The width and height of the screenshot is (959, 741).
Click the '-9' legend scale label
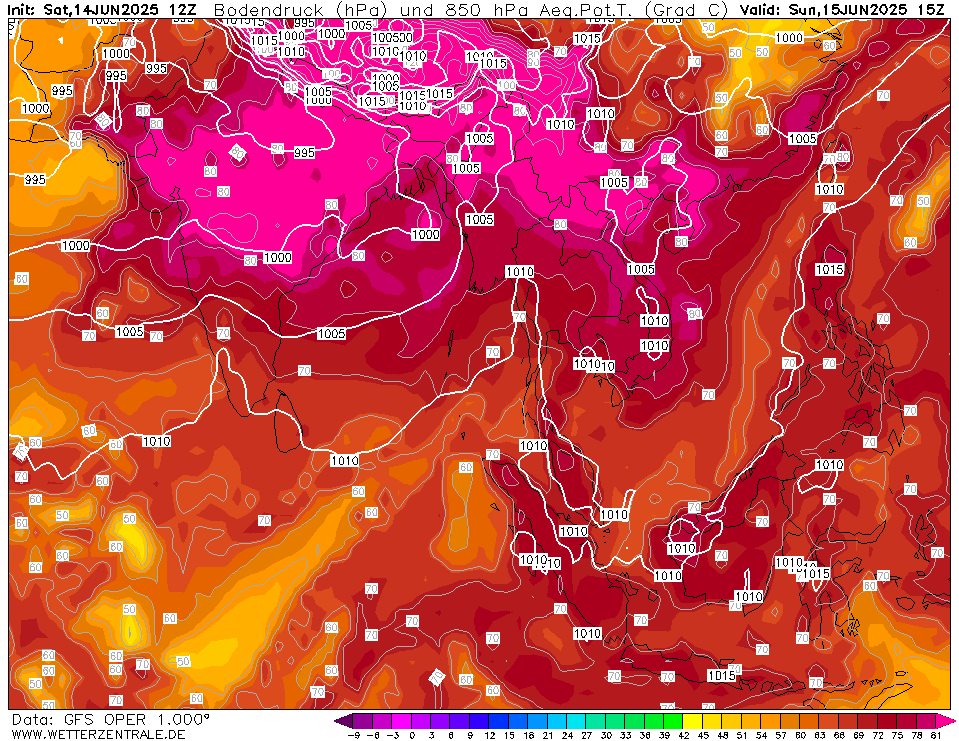[x=354, y=735]
